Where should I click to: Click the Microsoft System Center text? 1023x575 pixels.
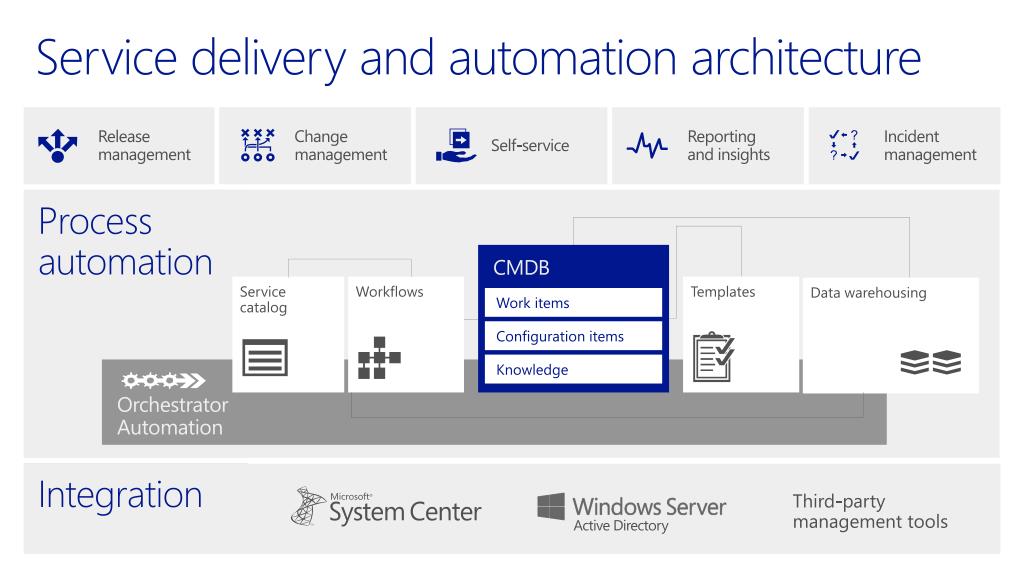pos(405,508)
